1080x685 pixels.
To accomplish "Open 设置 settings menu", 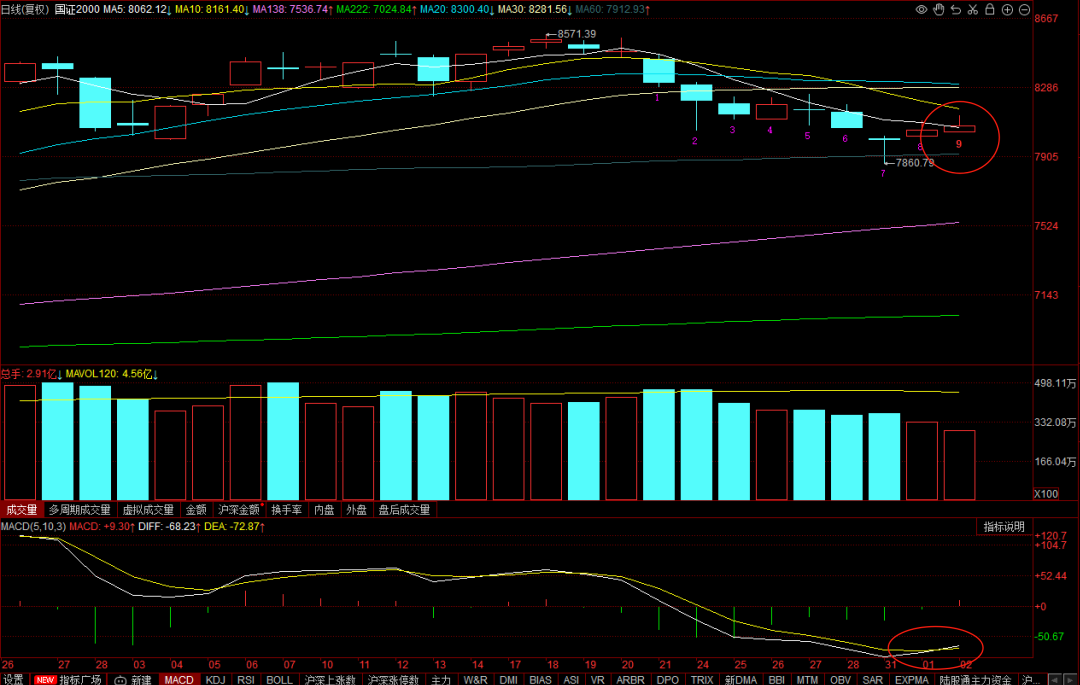I will [x=13, y=679].
